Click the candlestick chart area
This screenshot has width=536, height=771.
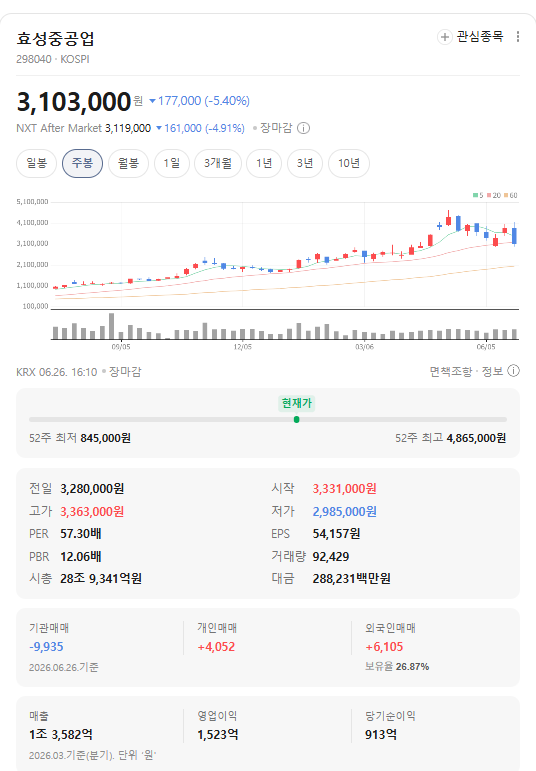285,255
